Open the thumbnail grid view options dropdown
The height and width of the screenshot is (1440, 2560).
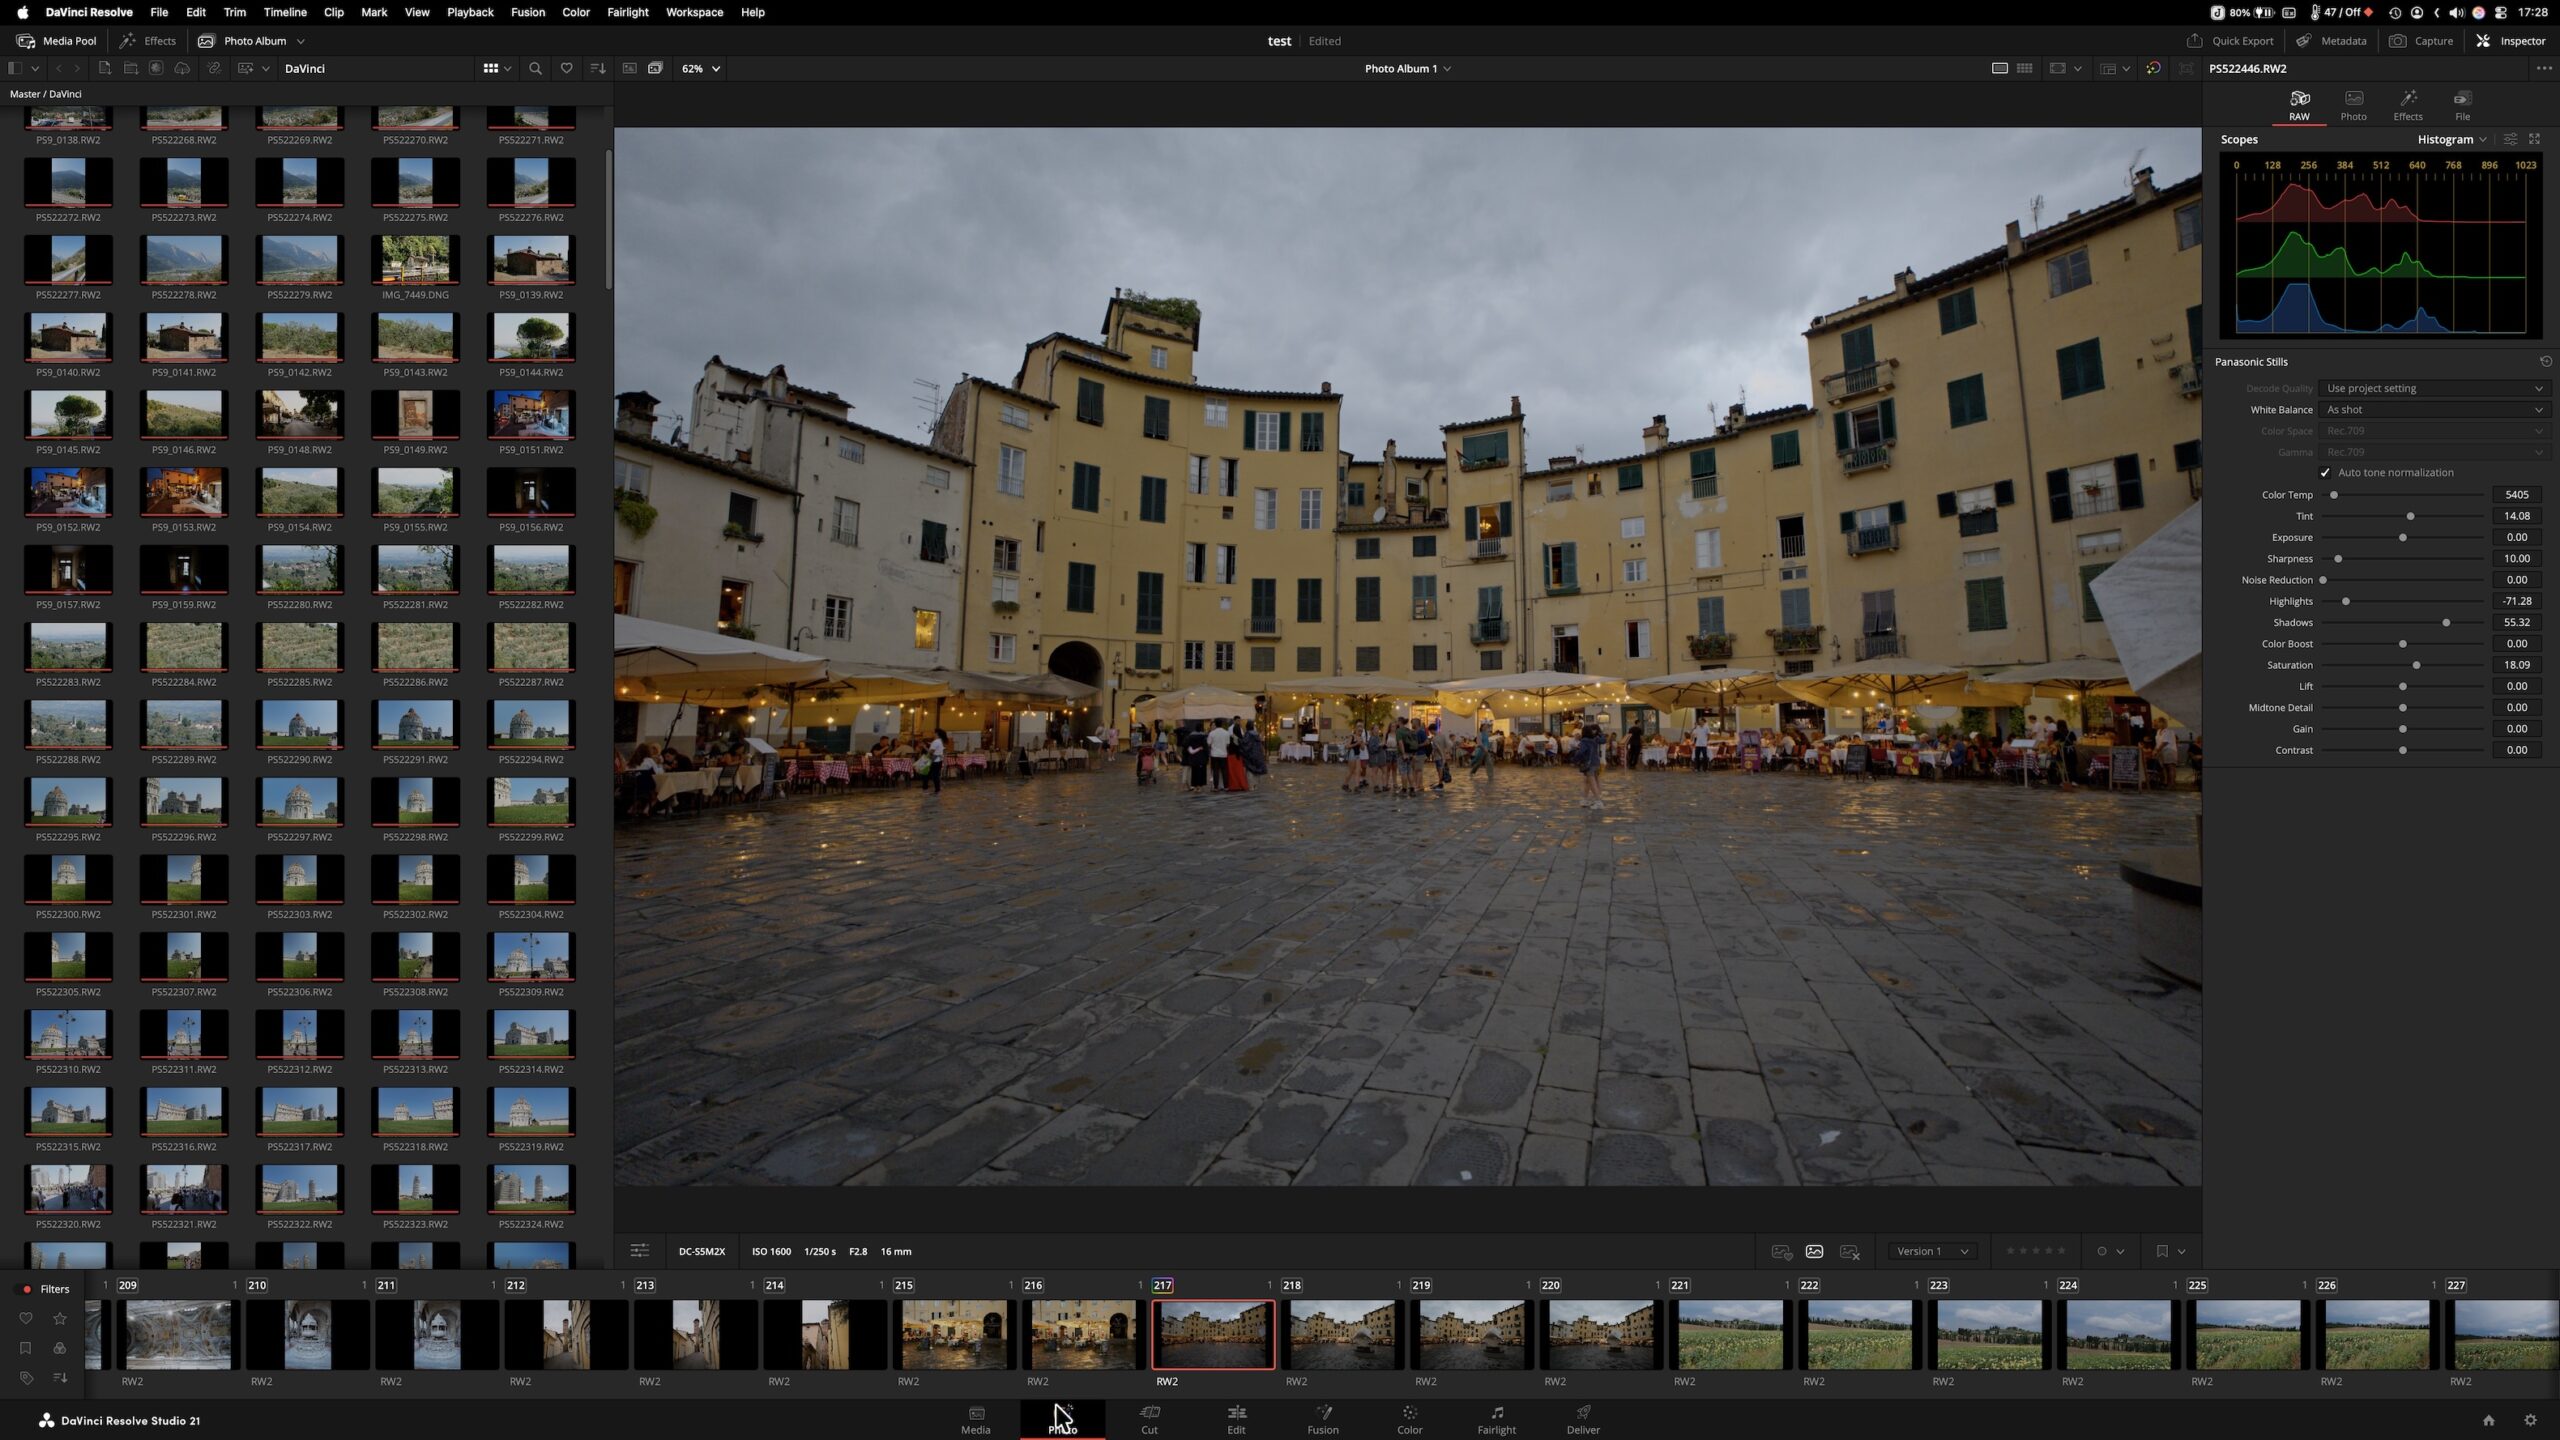[x=497, y=68]
